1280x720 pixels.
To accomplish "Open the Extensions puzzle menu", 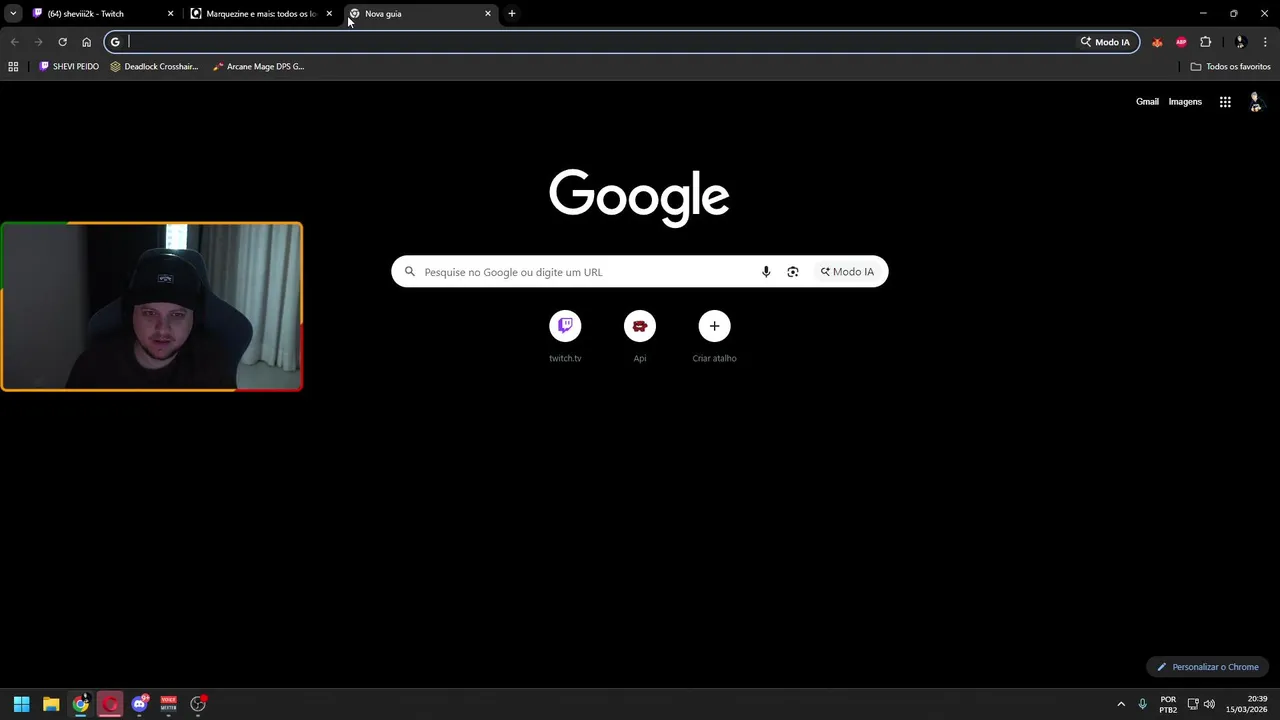I will click(x=1205, y=42).
